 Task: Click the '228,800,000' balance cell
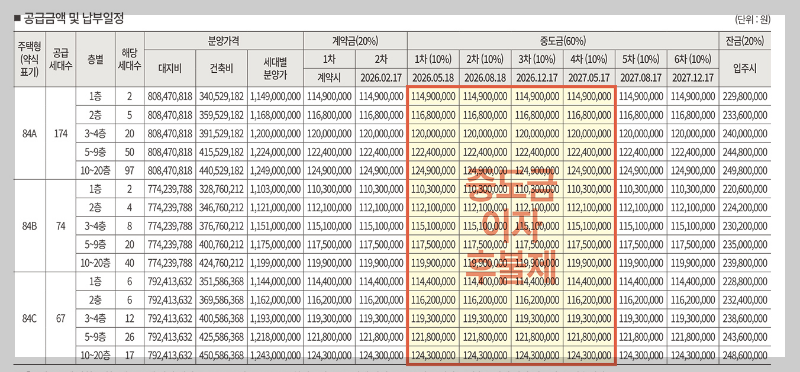tap(744, 282)
